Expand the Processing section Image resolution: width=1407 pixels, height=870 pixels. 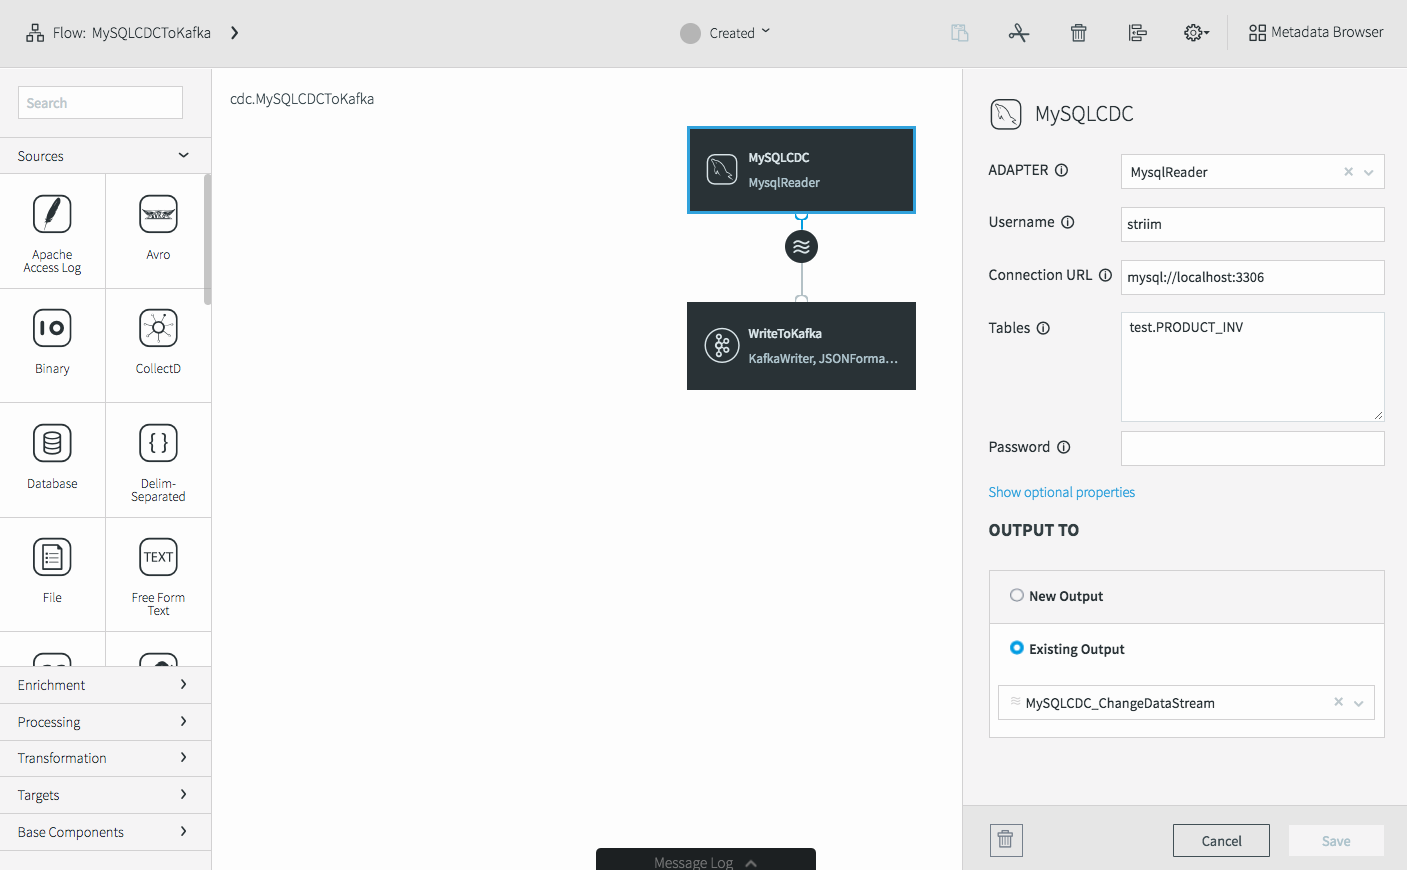tap(105, 722)
